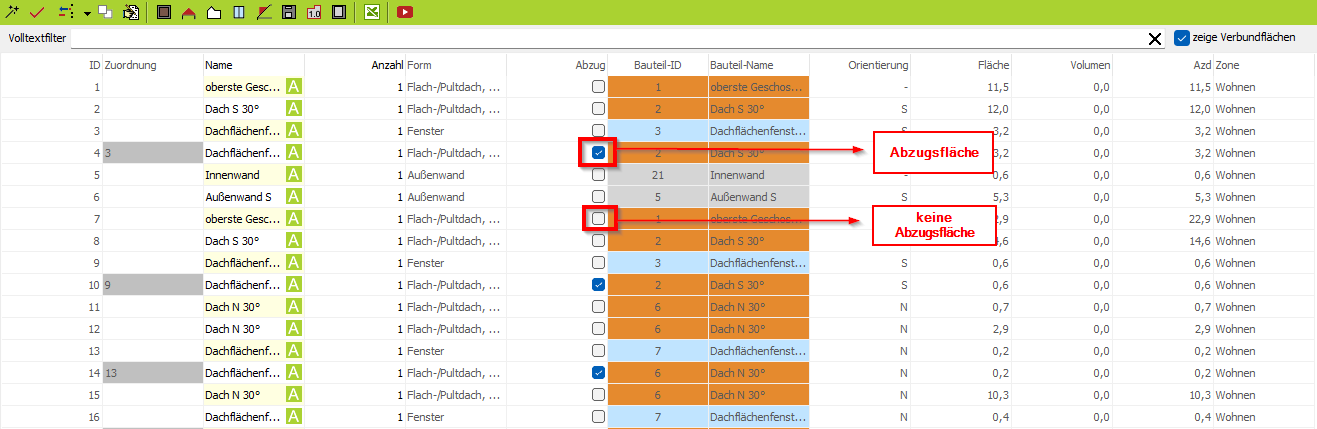Click the green Excel export icon
The image size is (1317, 429).
point(371,13)
